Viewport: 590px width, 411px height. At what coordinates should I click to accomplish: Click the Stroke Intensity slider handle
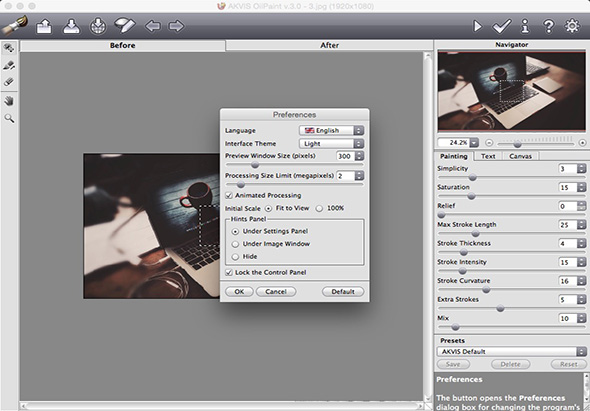coord(462,271)
